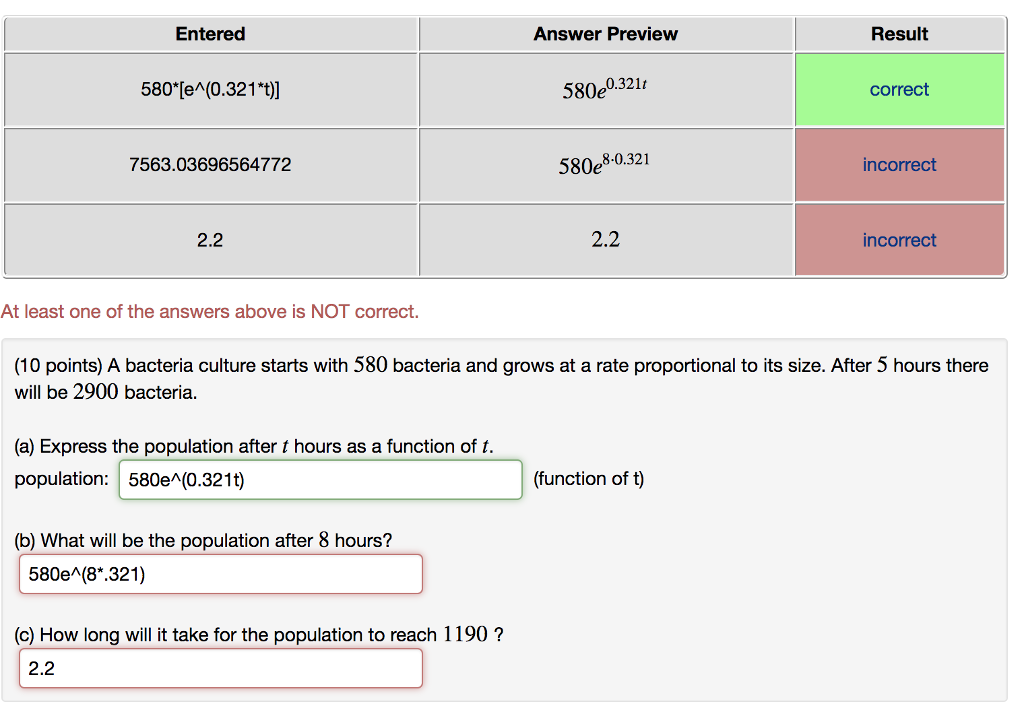Select the part (b) answer box

(x=220, y=573)
